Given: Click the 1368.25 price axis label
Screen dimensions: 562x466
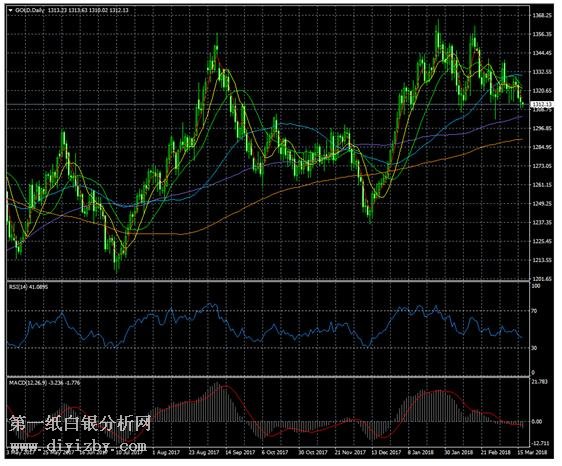Looking at the screenshot, I should 542,15.
